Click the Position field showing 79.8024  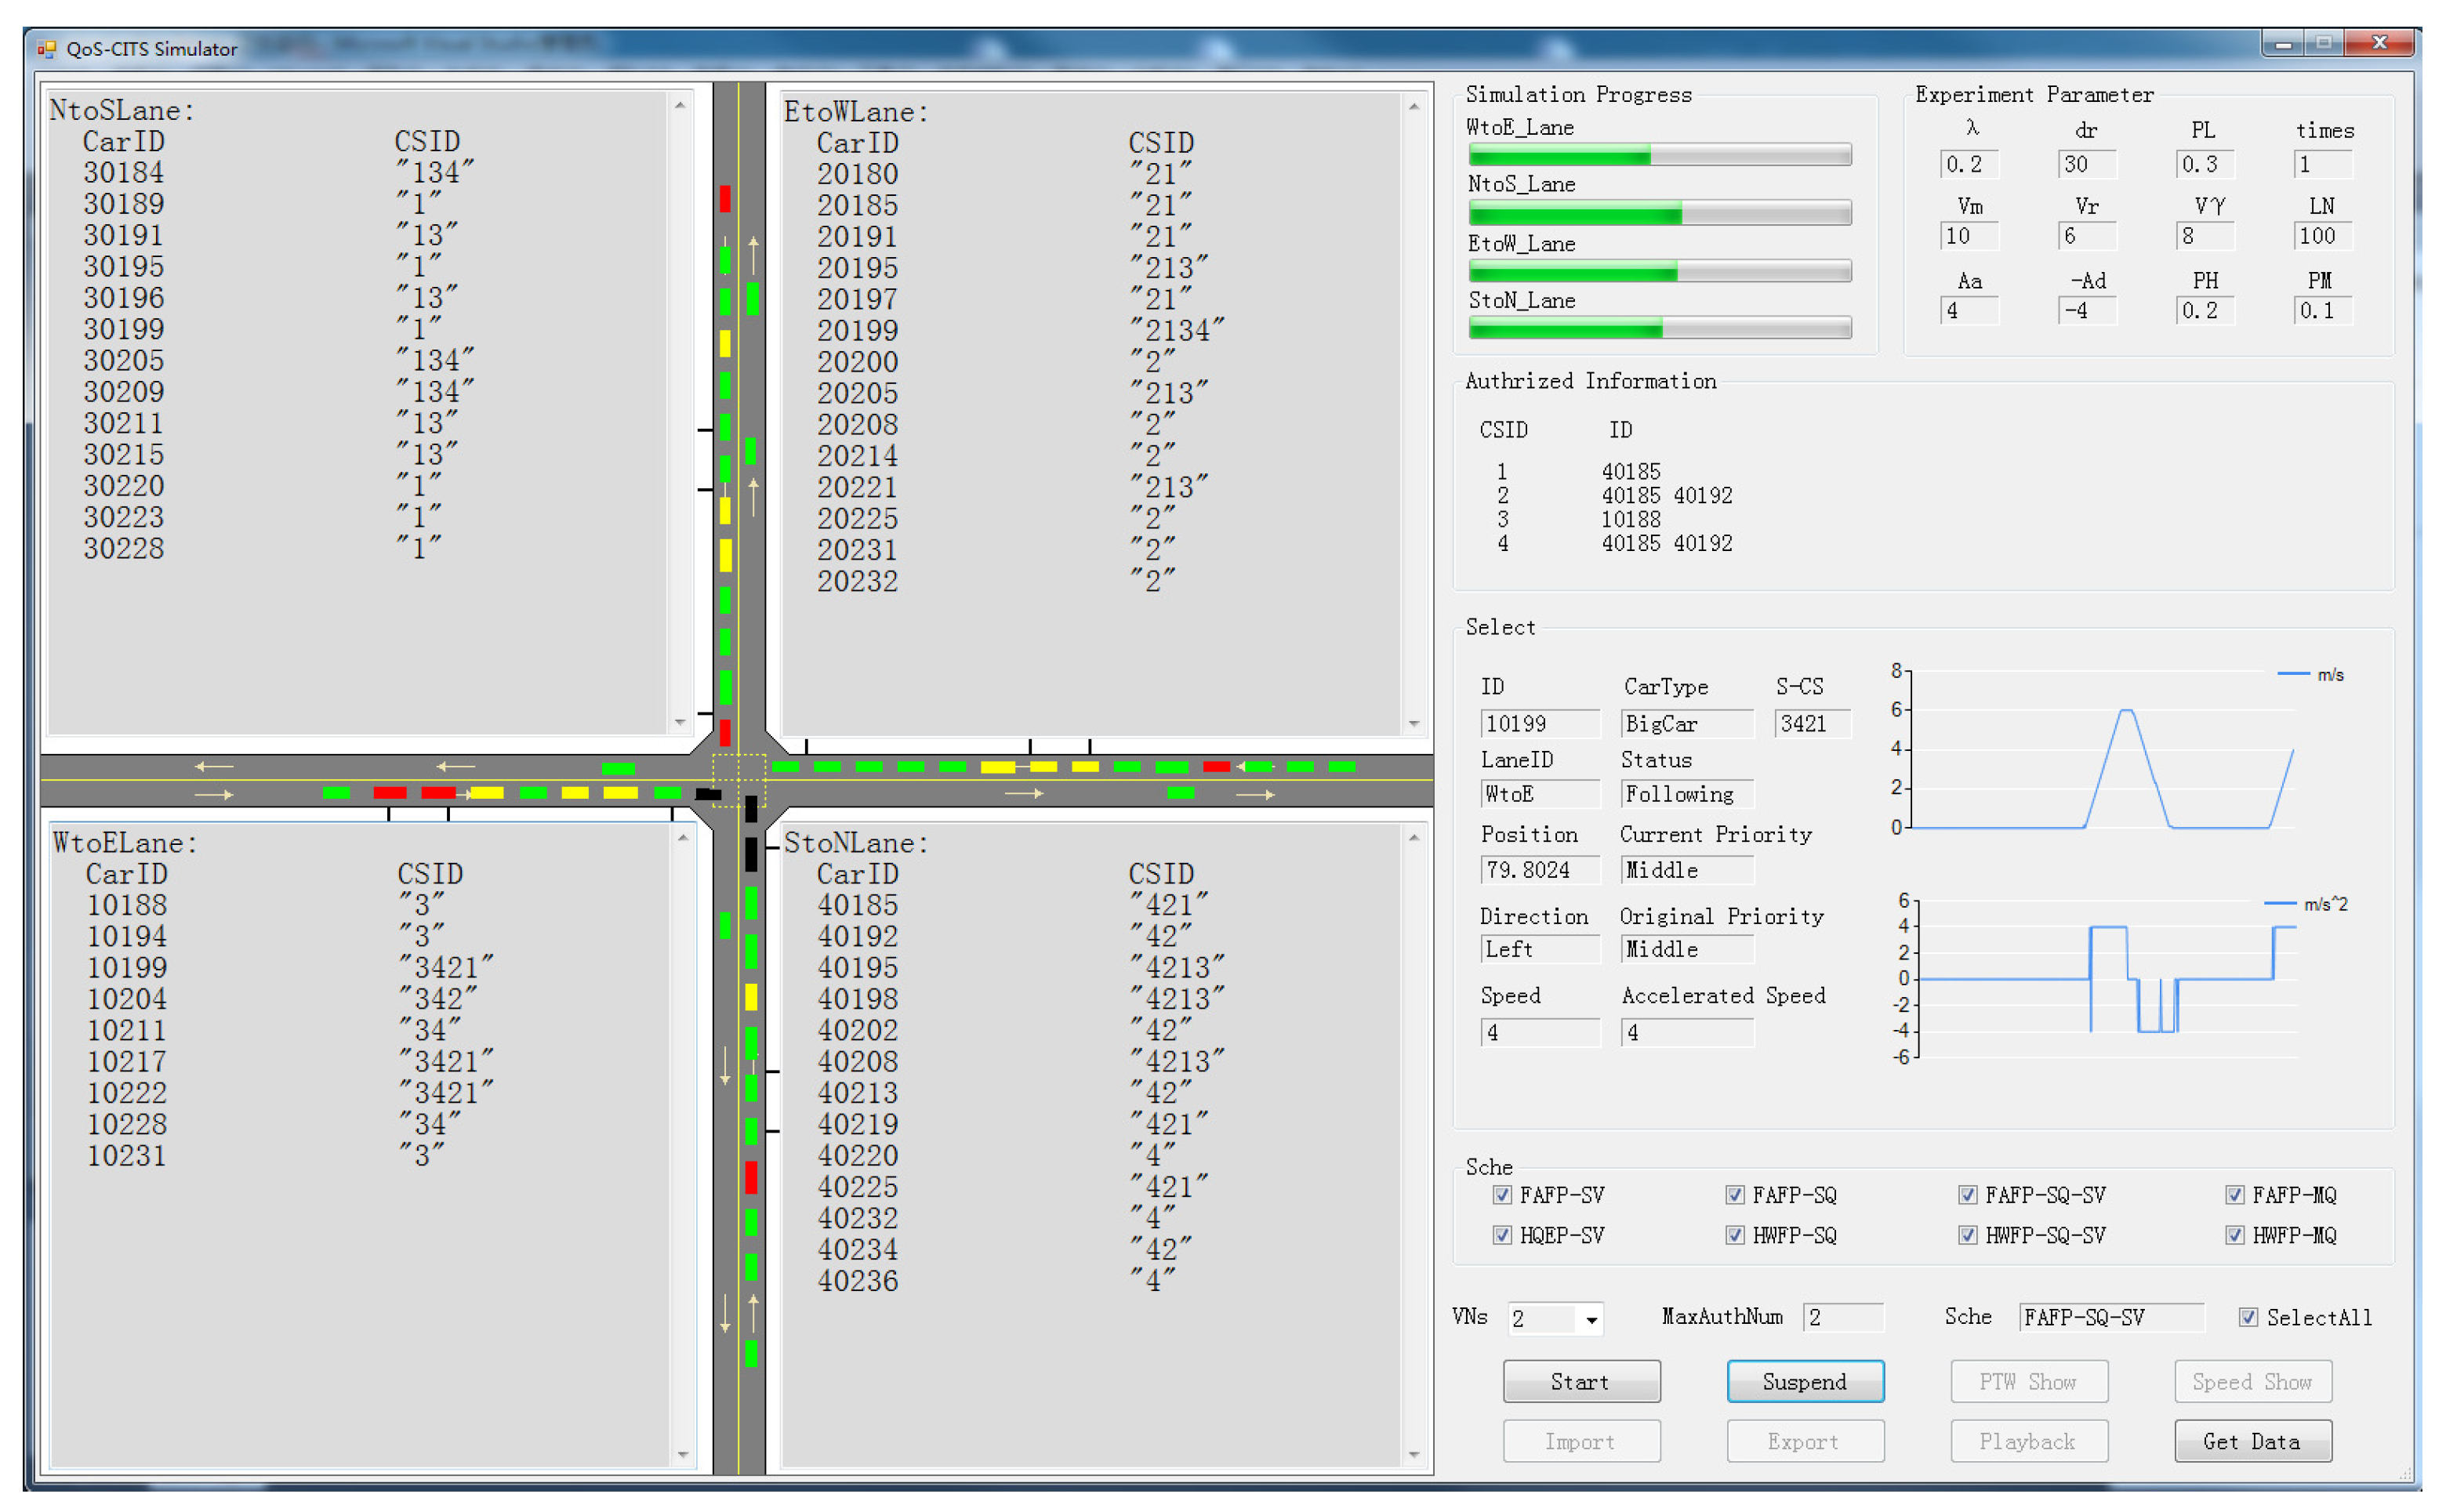point(1540,870)
